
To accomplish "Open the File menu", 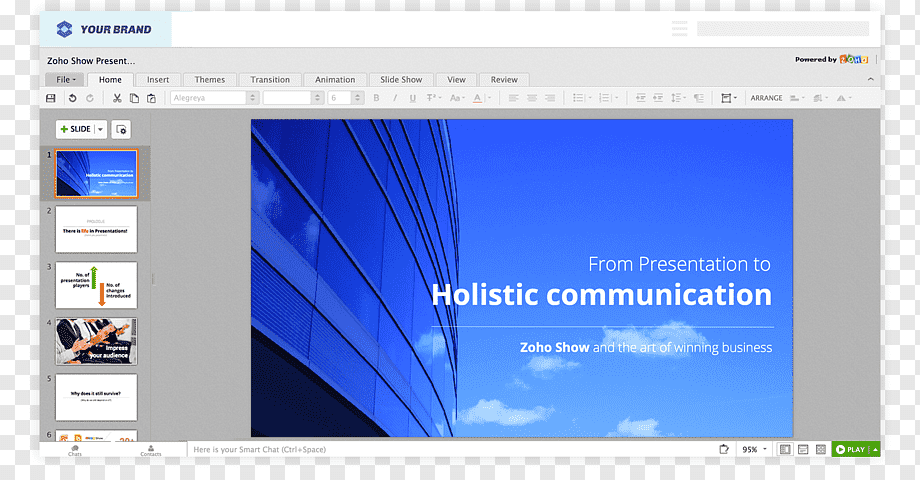I will point(65,80).
